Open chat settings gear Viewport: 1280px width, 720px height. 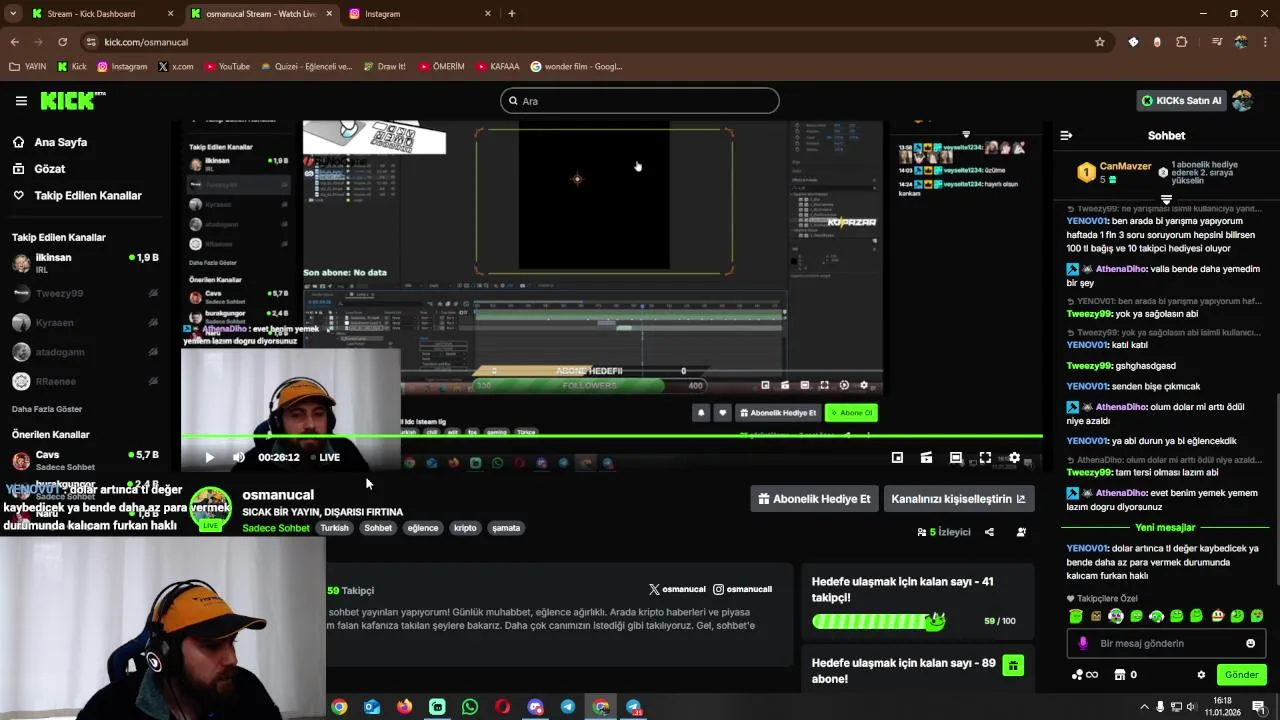1201,675
